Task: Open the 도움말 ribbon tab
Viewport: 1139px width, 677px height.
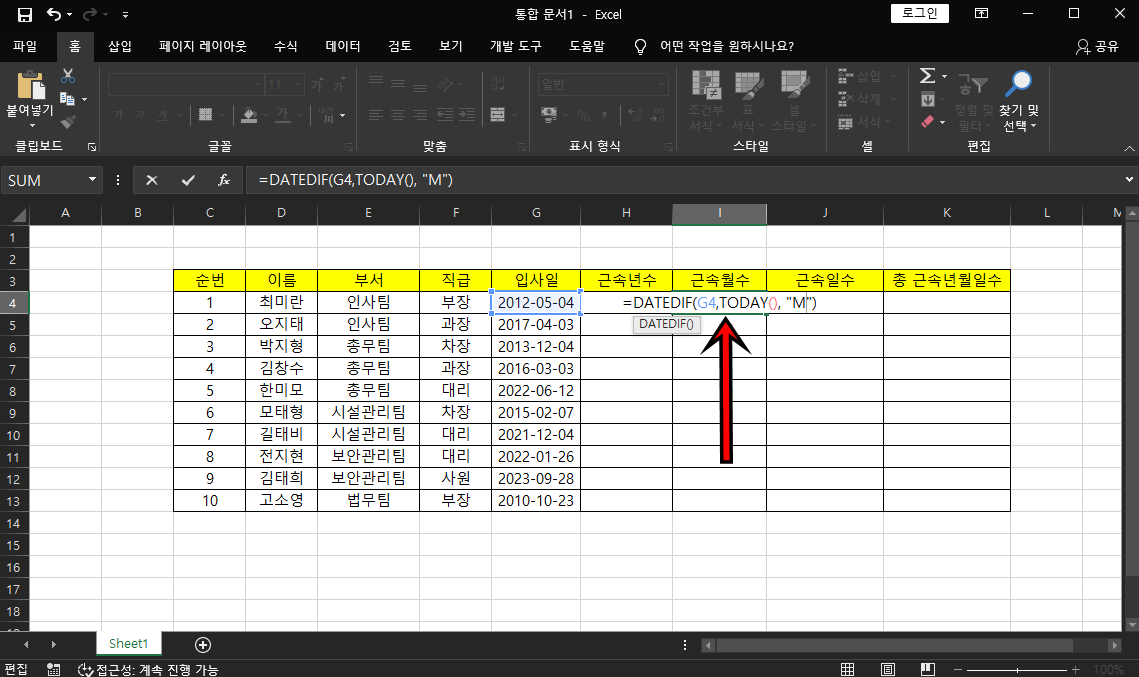Action: [587, 46]
